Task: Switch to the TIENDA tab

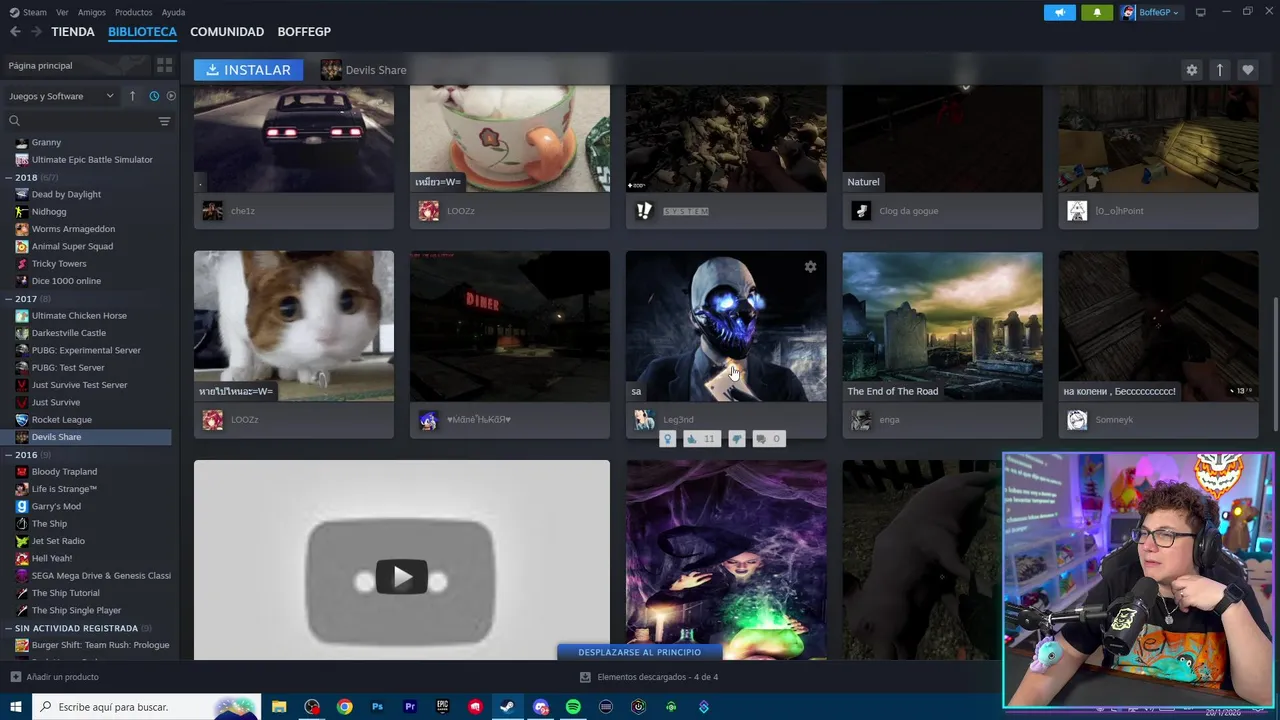Action: coord(73,32)
